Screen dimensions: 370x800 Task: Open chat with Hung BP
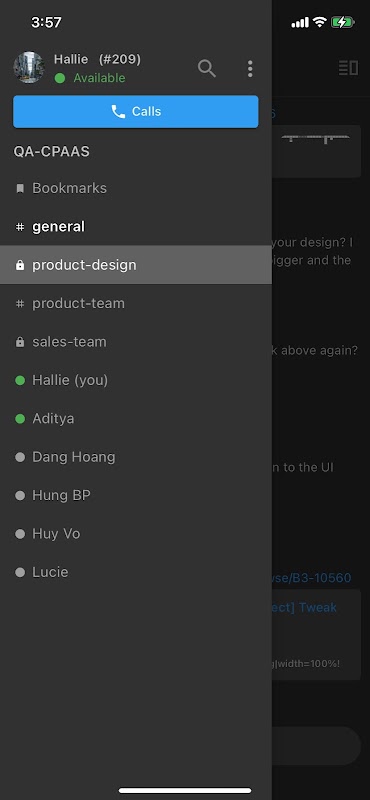[136, 495]
